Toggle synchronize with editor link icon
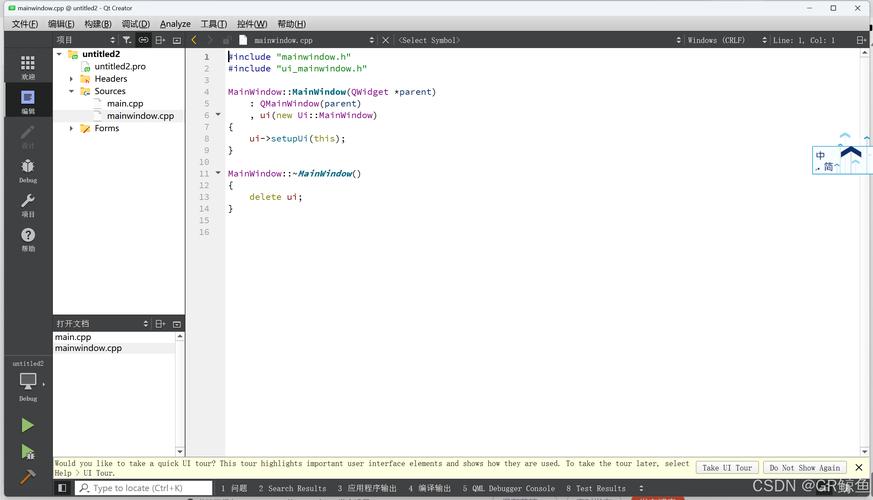The width and height of the screenshot is (873, 500). [143, 40]
